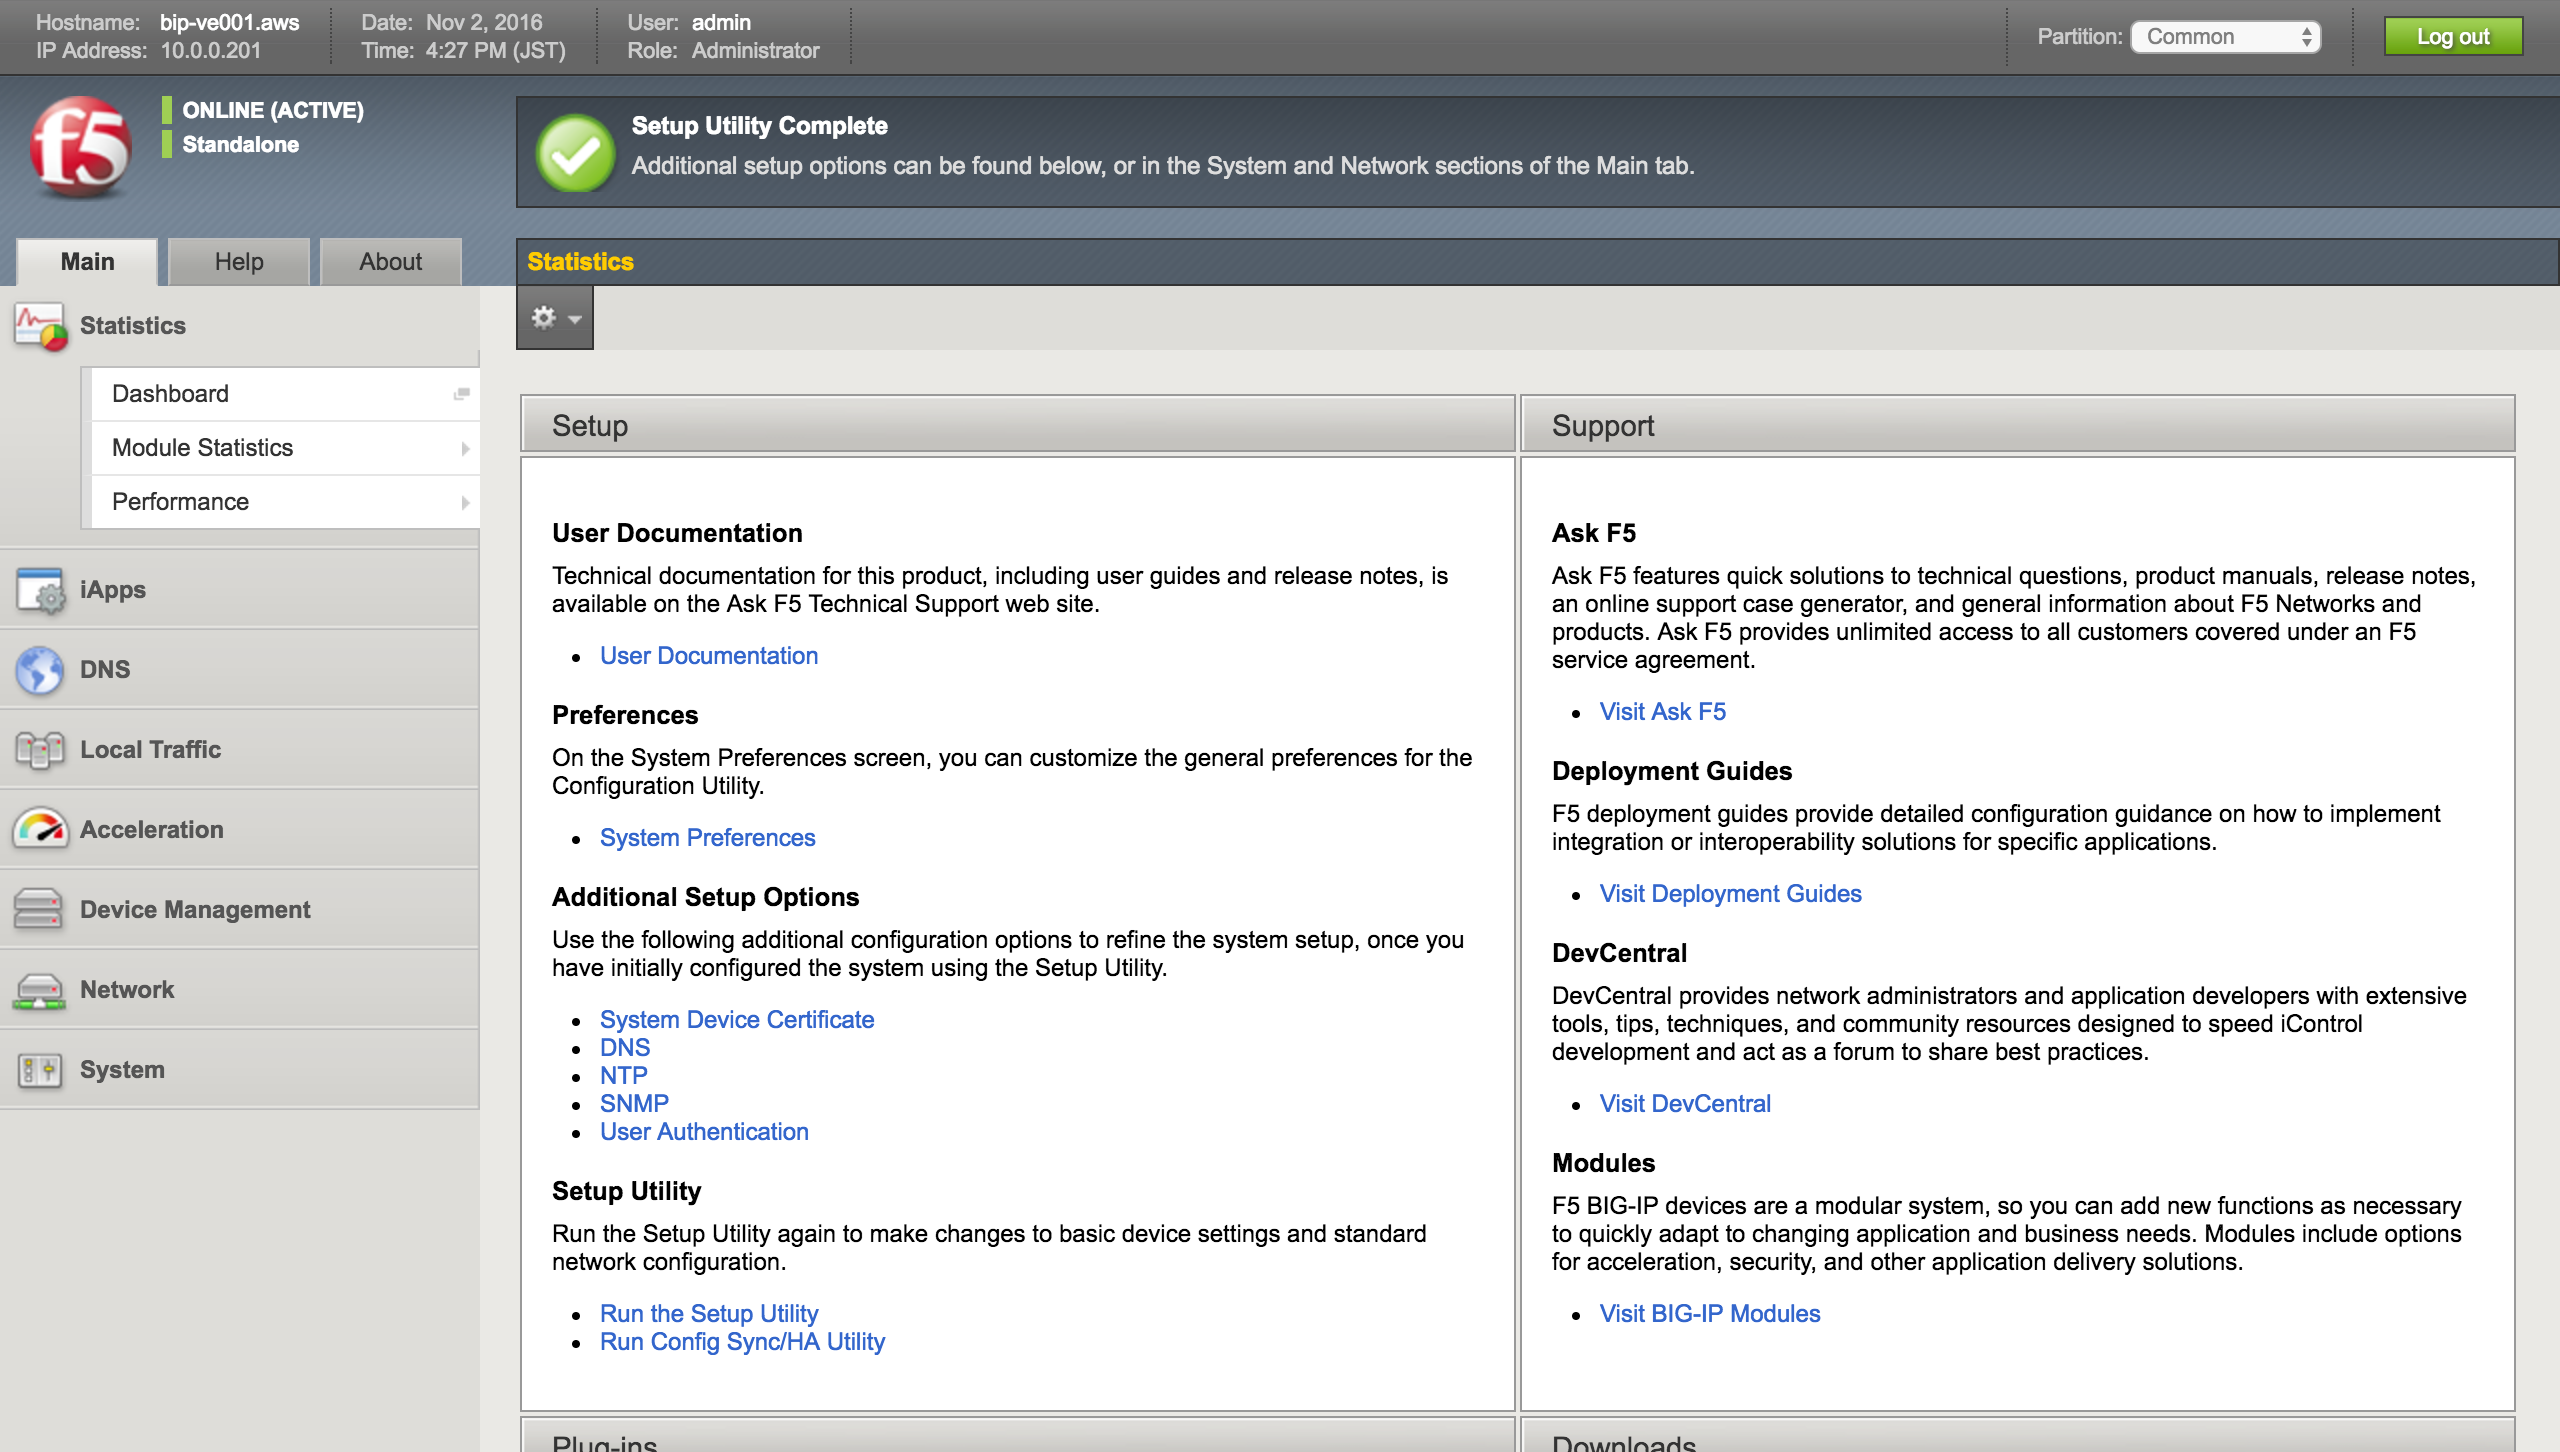Open Visit Deployment Guides link
The width and height of the screenshot is (2560, 1452).
tap(1730, 894)
